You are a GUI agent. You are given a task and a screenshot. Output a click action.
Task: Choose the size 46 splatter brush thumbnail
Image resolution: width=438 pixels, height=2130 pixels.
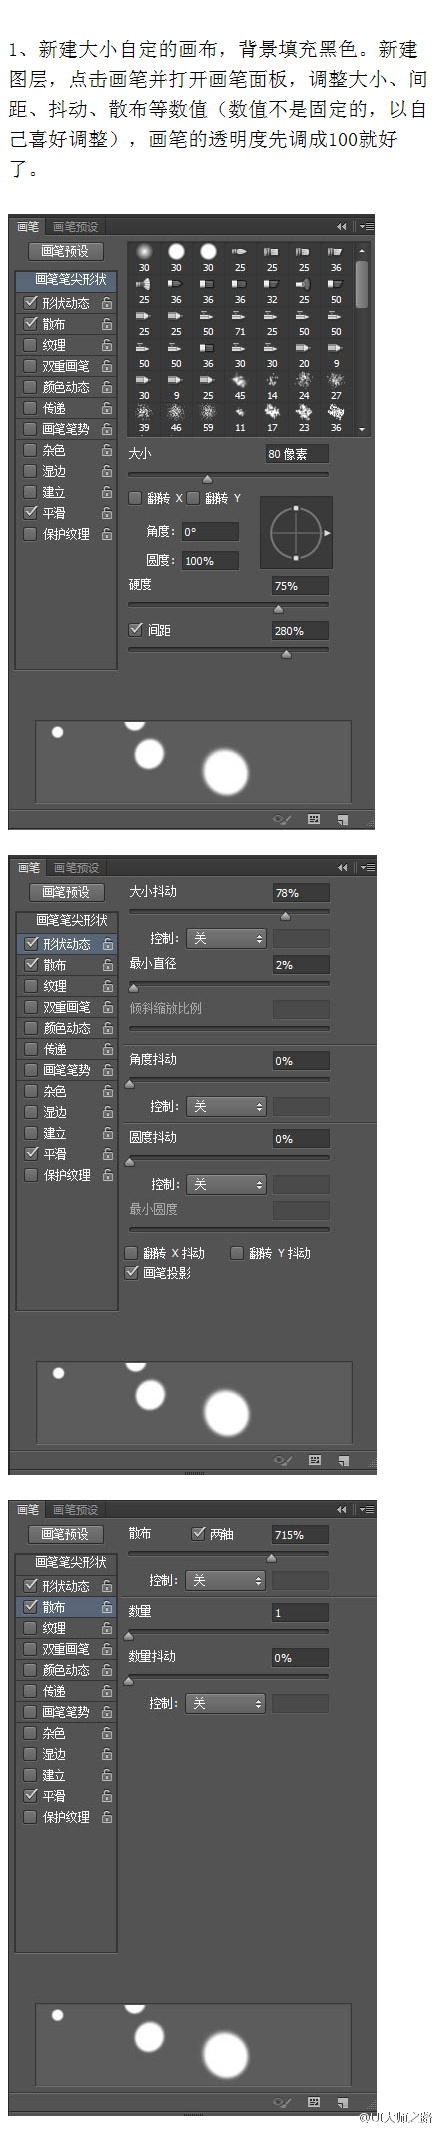176,412
